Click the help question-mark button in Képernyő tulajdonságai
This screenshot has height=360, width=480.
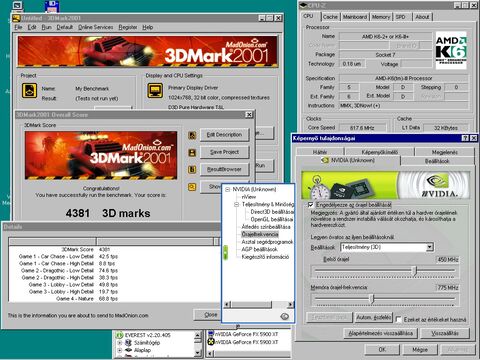click(465, 138)
